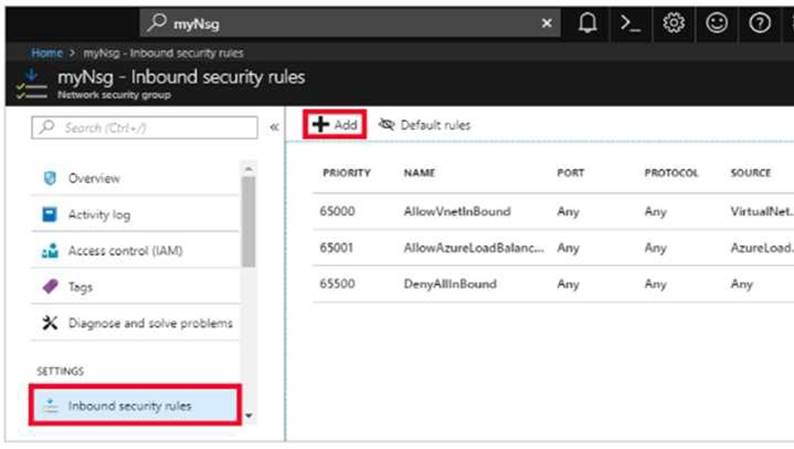794x449 pixels.
Task: Sort by the PROTOCOL column header
Action: 671,173
